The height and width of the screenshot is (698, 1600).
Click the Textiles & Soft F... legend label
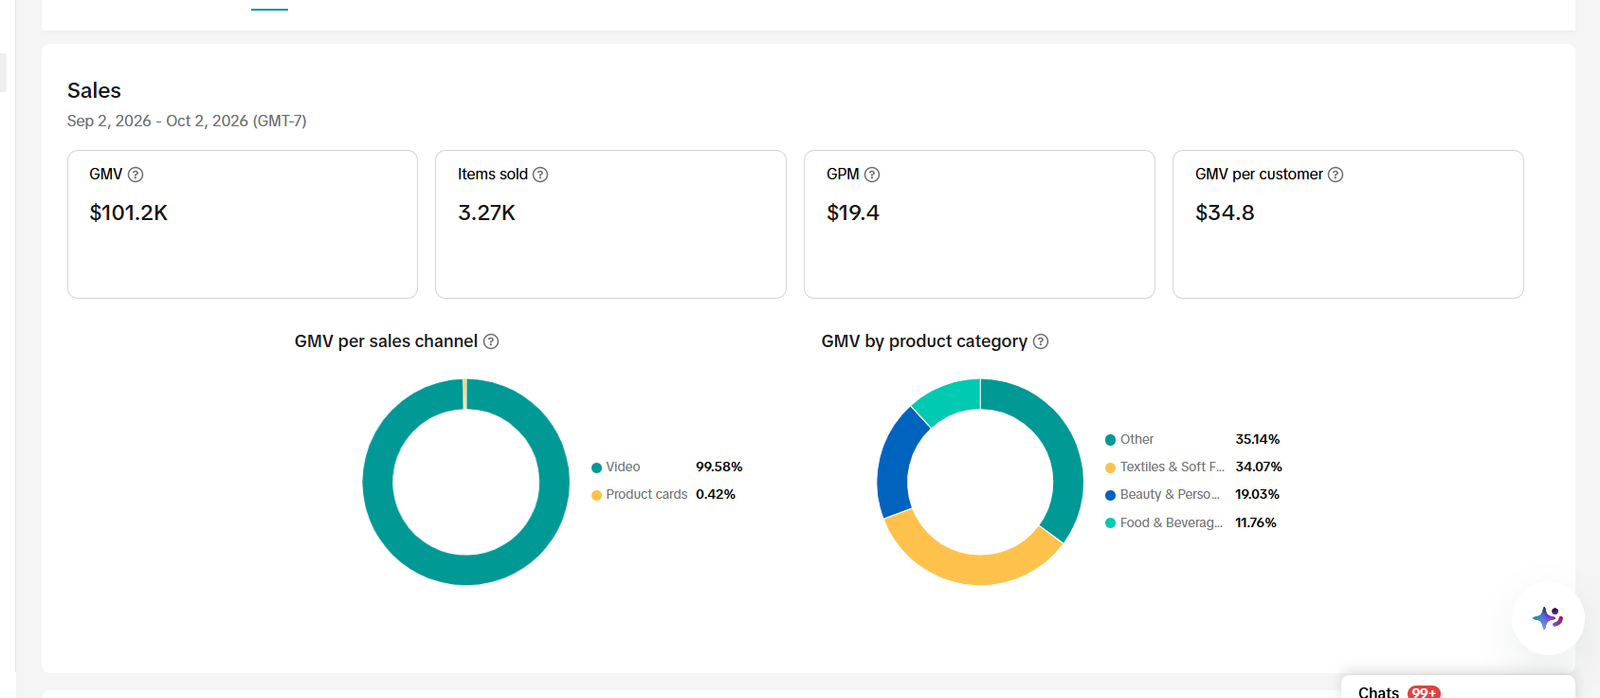1172,466
